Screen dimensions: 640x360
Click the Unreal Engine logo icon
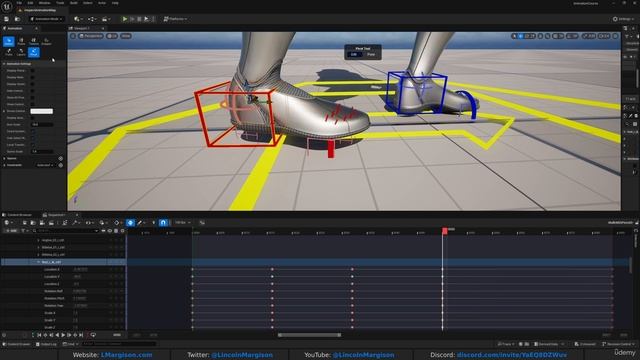(x=7, y=6)
